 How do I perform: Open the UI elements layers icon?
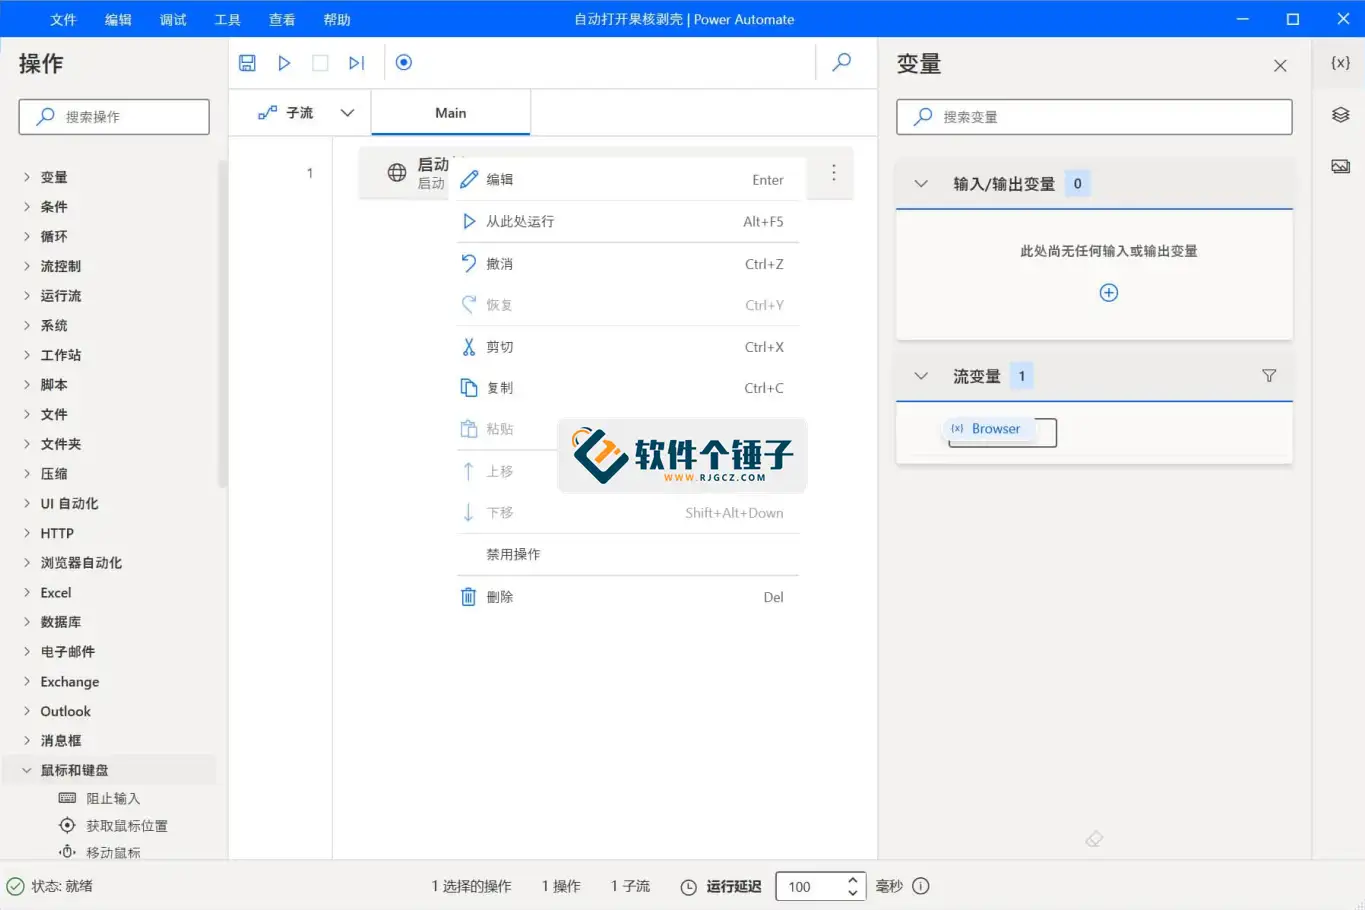tap(1341, 115)
